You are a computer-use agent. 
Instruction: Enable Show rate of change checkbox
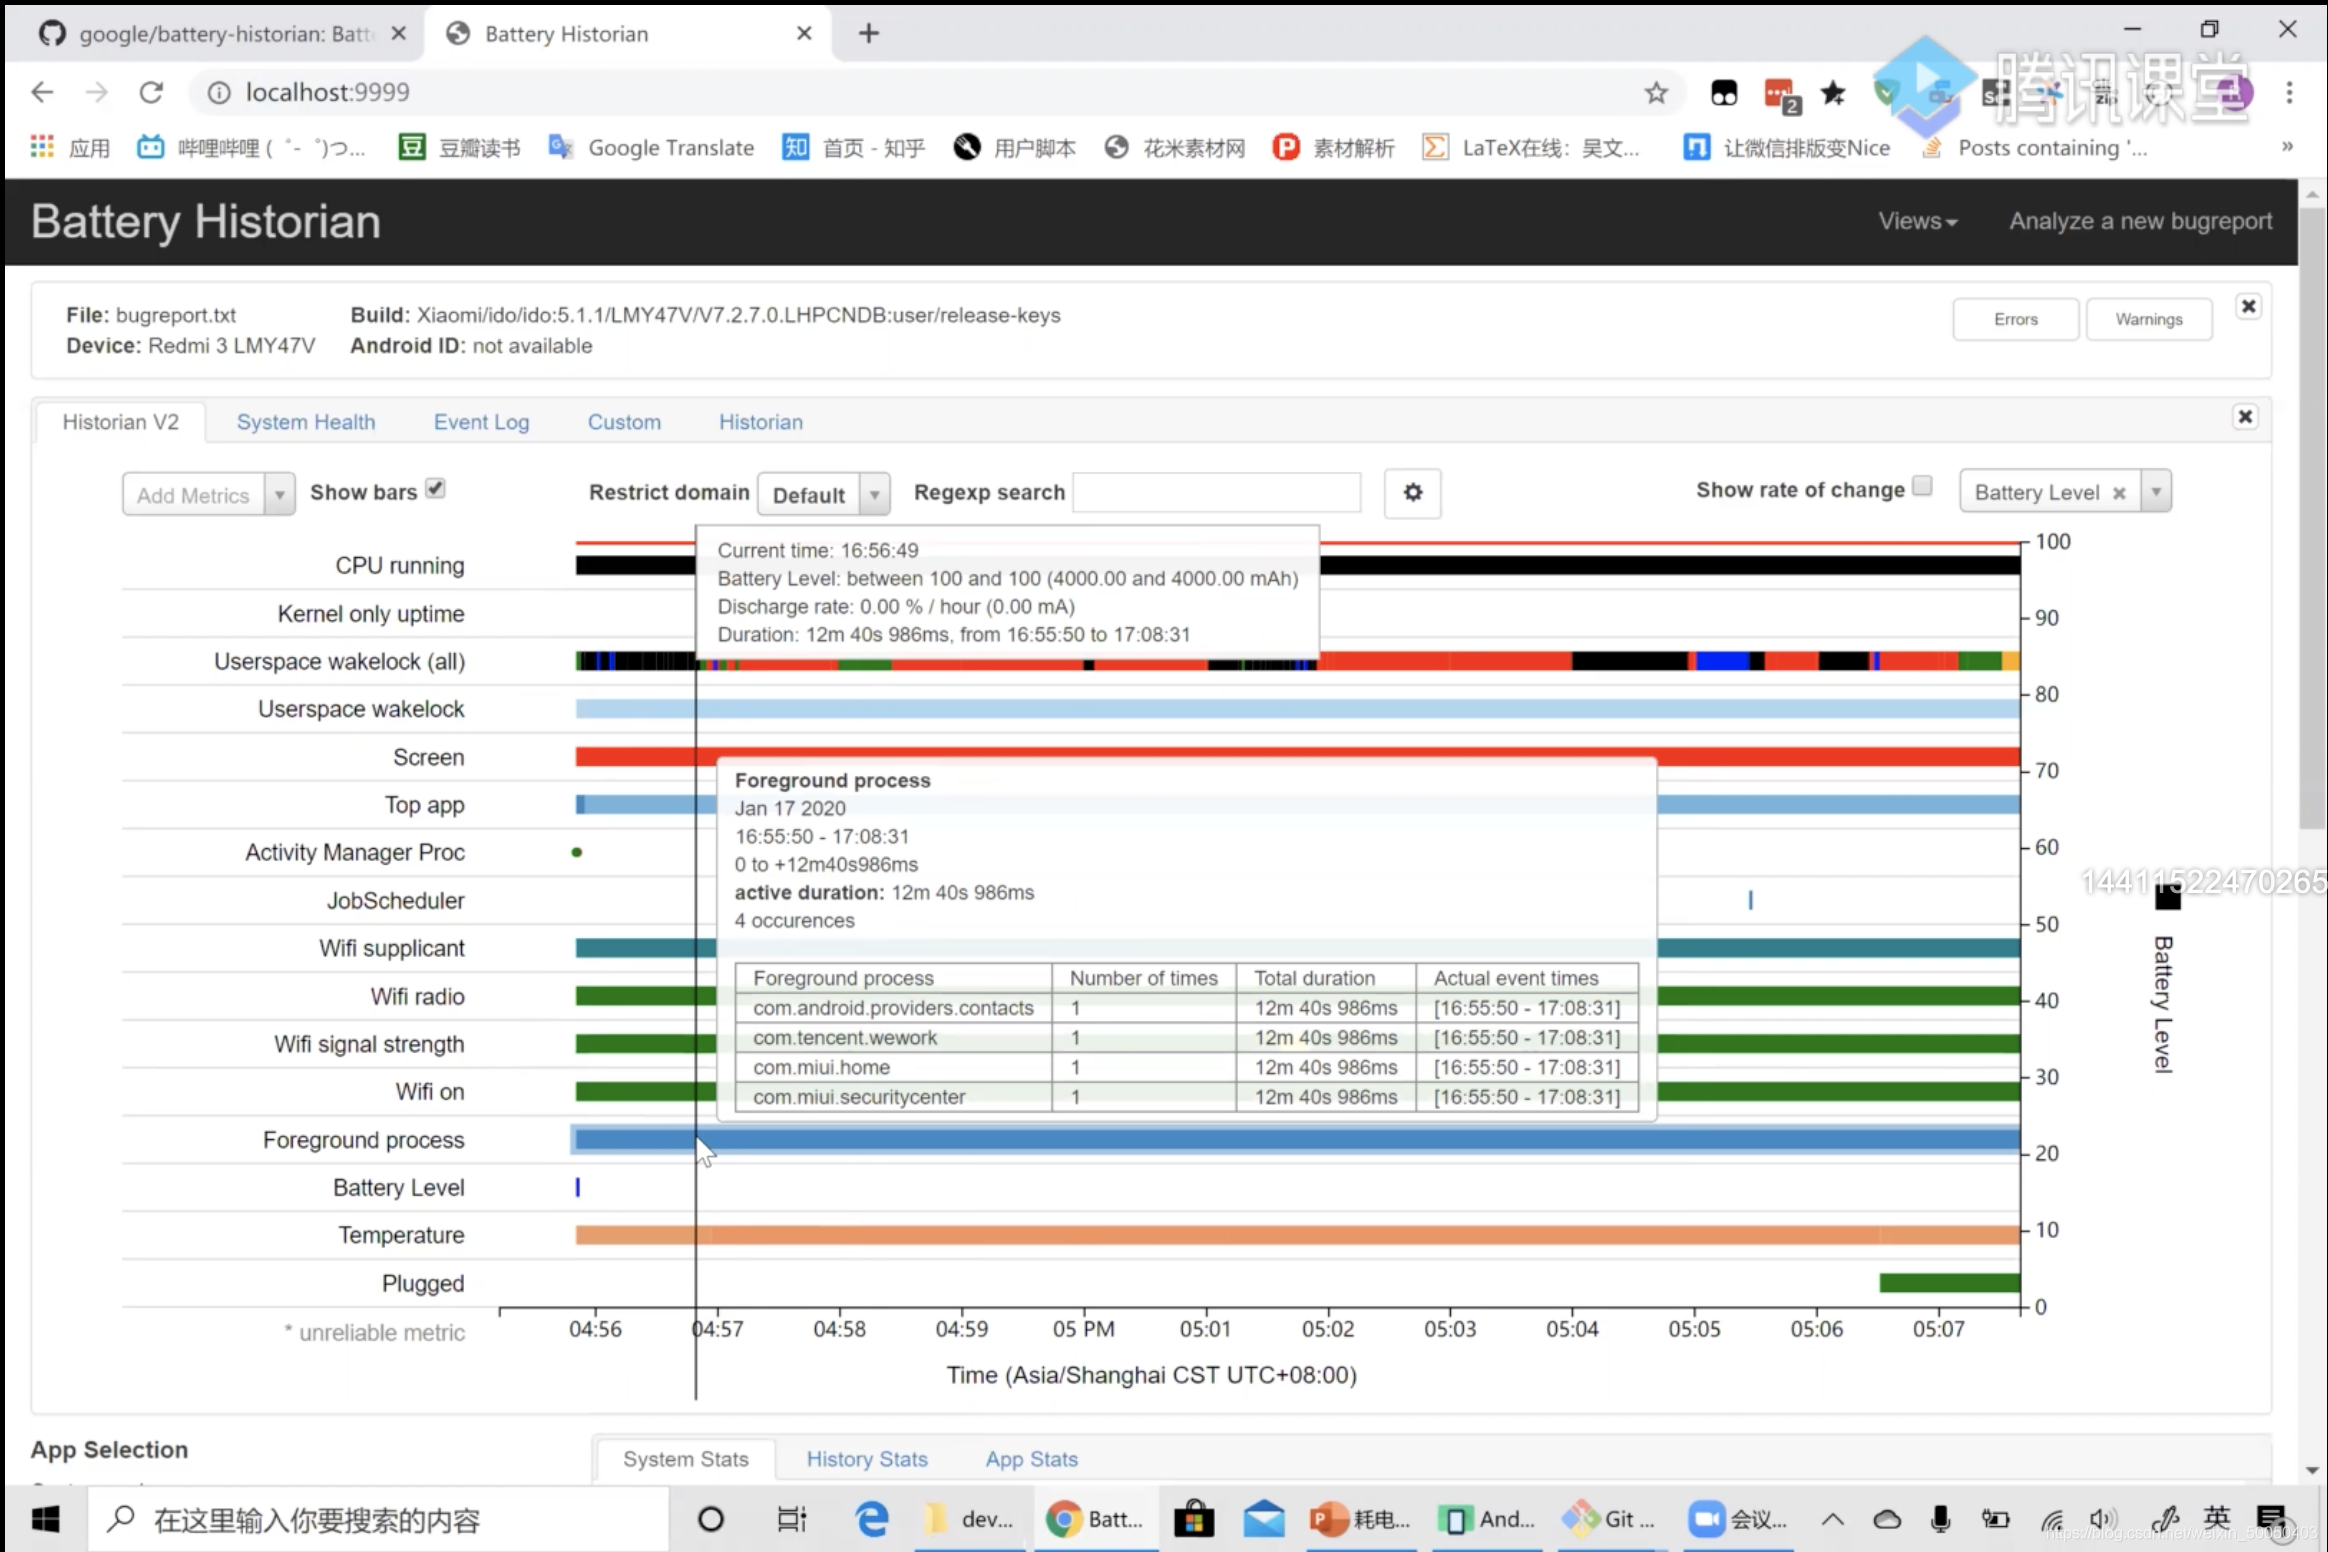(x=1922, y=487)
